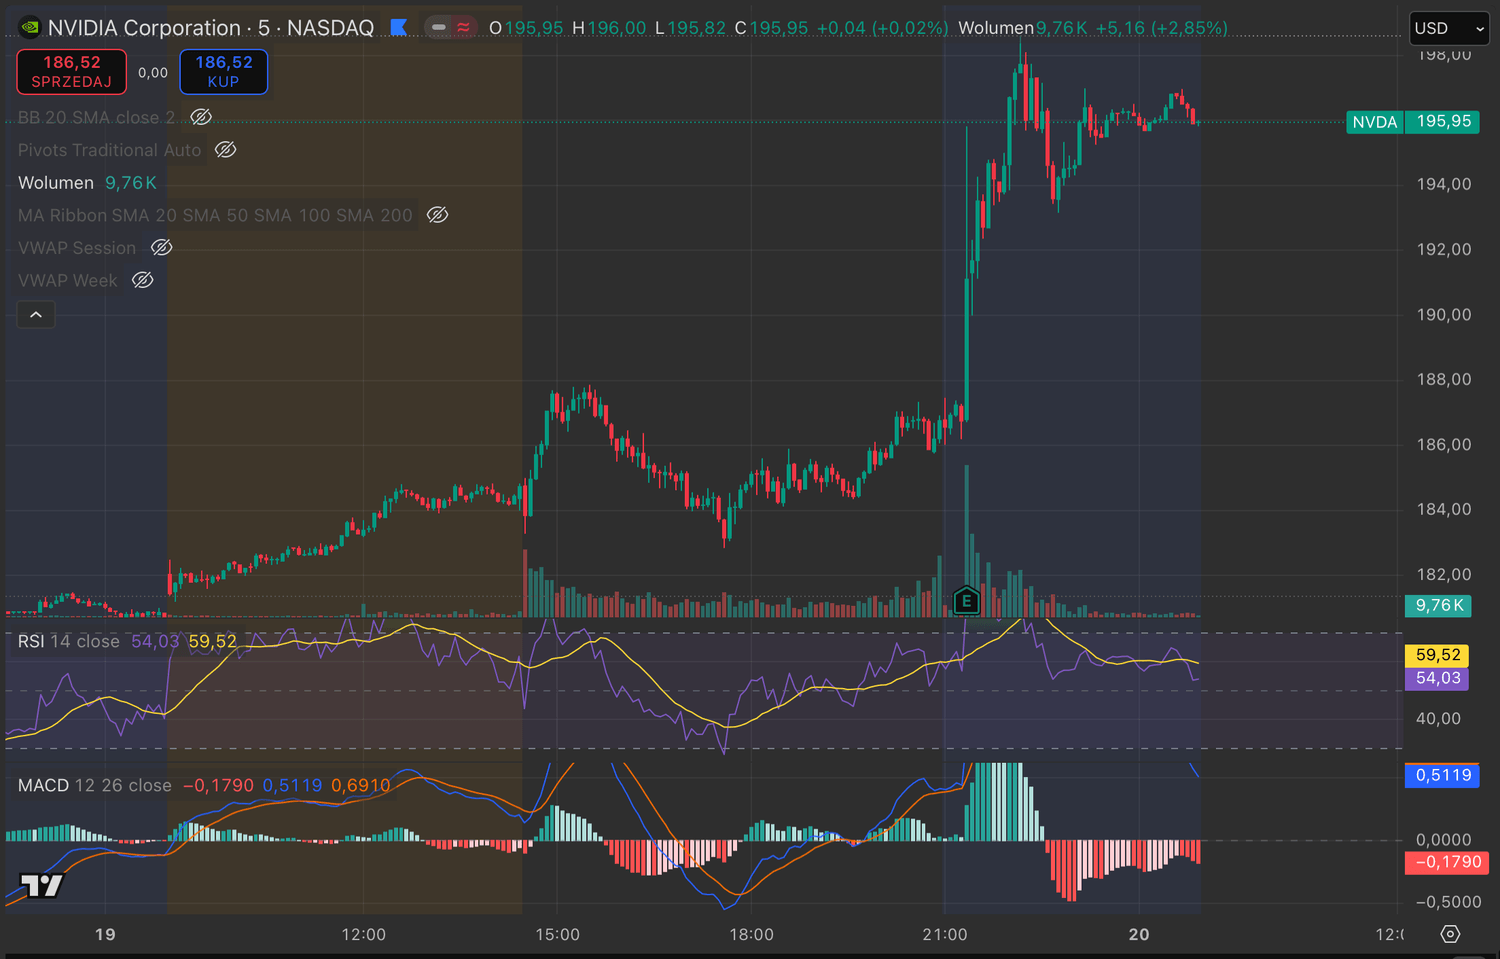
Task: Select the Wolumen indicator legend
Action: (56, 183)
